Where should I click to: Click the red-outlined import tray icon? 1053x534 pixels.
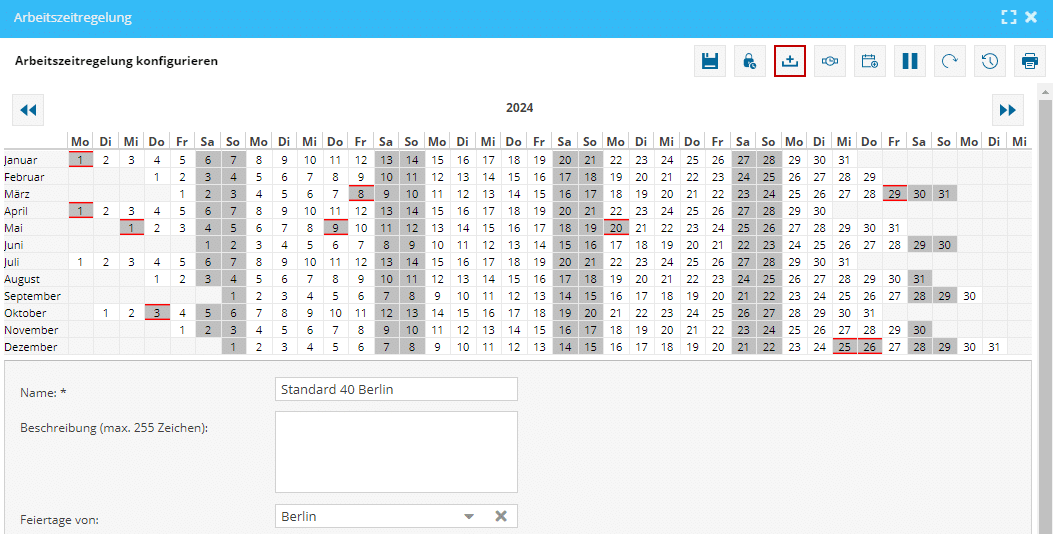[x=790, y=61]
